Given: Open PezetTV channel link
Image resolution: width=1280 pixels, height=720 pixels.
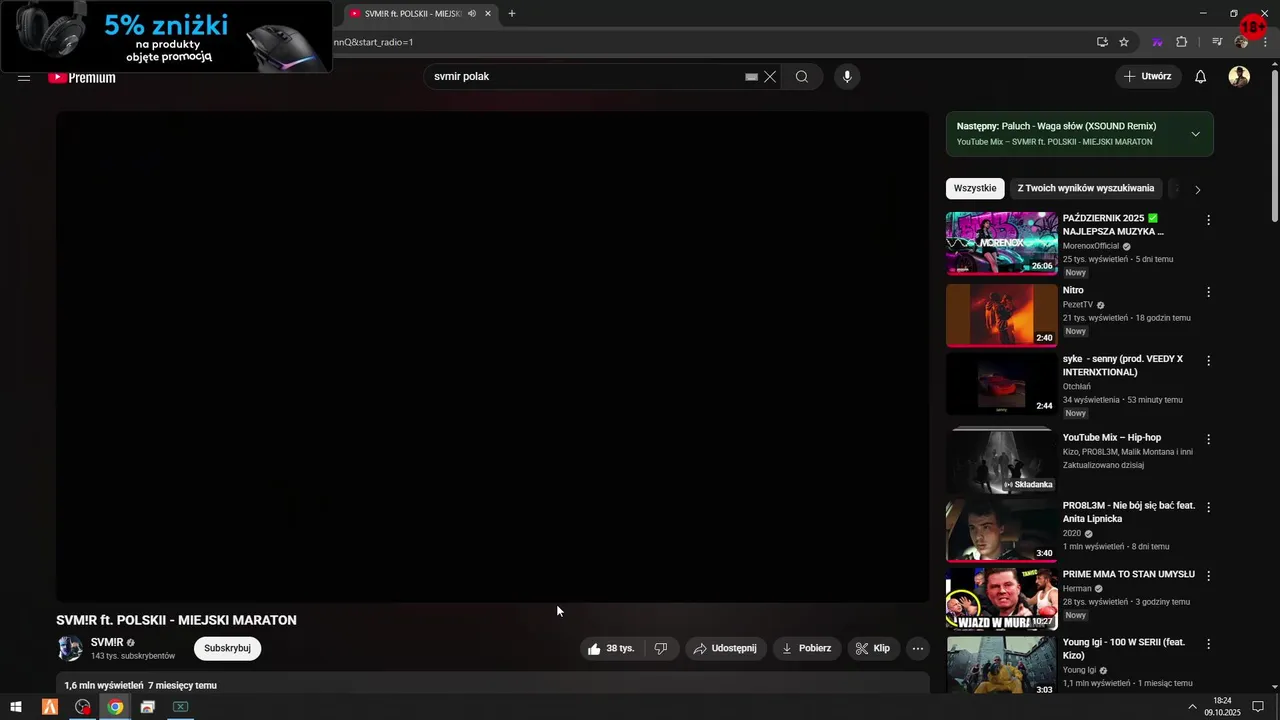Looking at the screenshot, I should coord(1078,305).
